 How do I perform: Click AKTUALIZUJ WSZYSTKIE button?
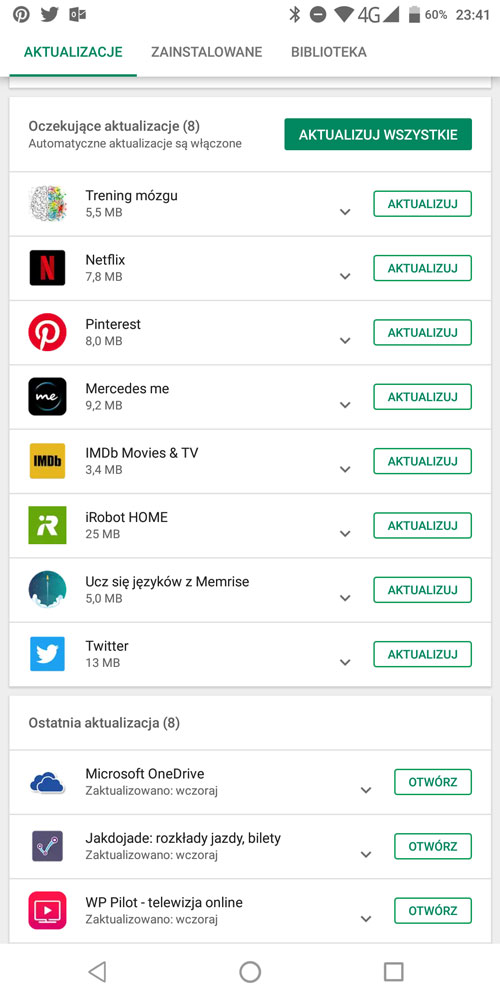point(378,135)
